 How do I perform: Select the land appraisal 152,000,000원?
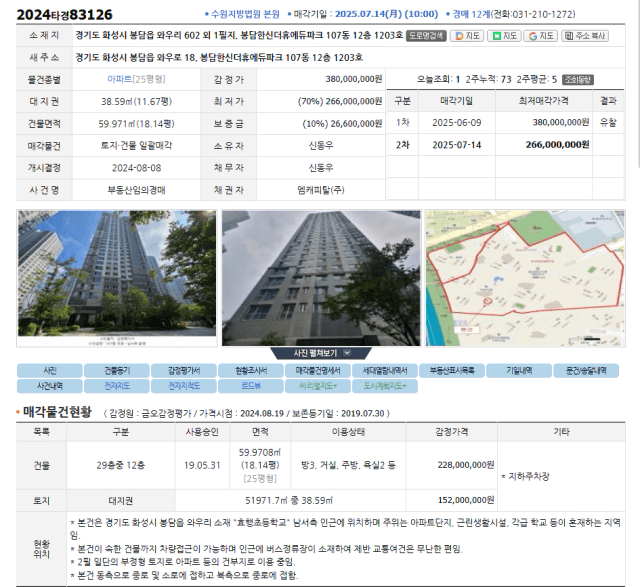pyautogui.click(x=466, y=500)
